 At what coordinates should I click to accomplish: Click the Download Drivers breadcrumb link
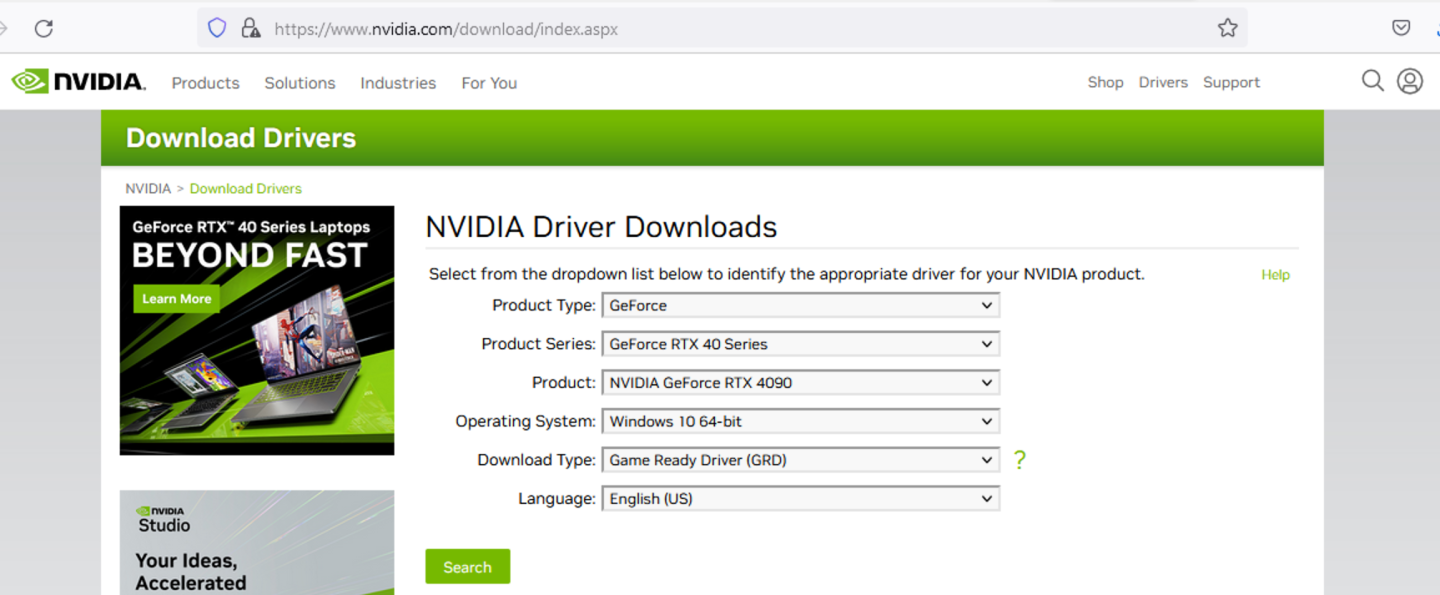point(245,188)
